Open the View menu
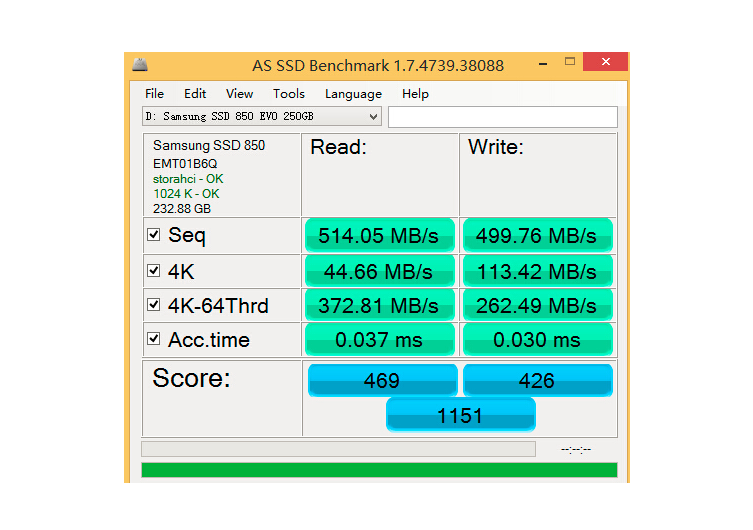 click(x=239, y=93)
